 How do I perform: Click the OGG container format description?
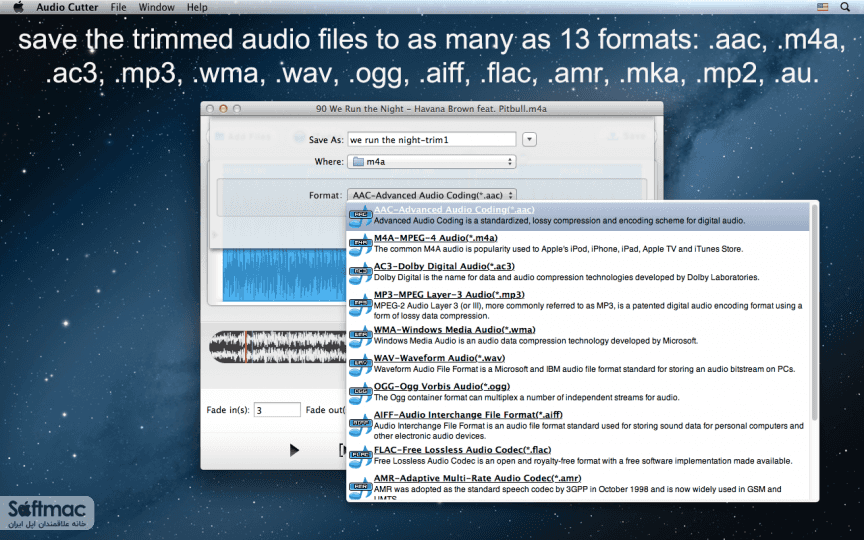(x=526, y=397)
